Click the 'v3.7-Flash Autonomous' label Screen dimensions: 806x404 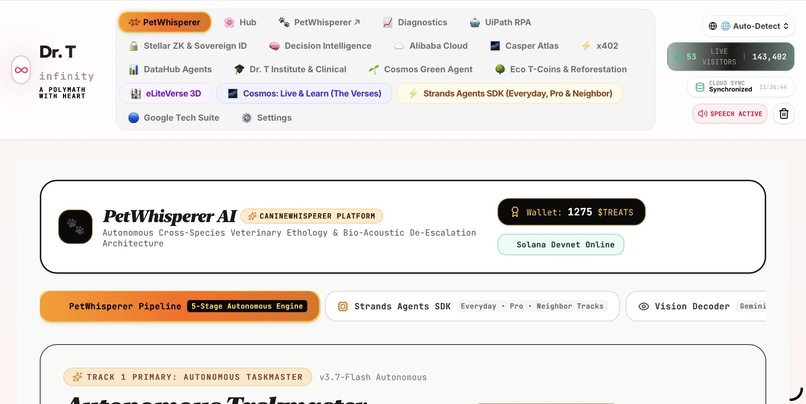pos(373,377)
